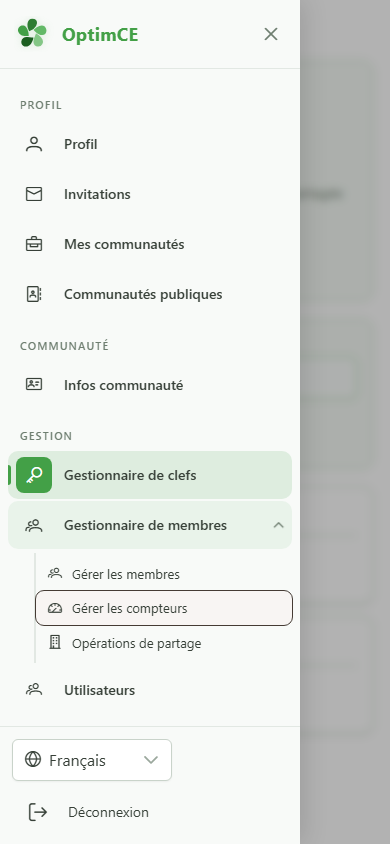Click the OptimCE clover logo

pos(32,34)
